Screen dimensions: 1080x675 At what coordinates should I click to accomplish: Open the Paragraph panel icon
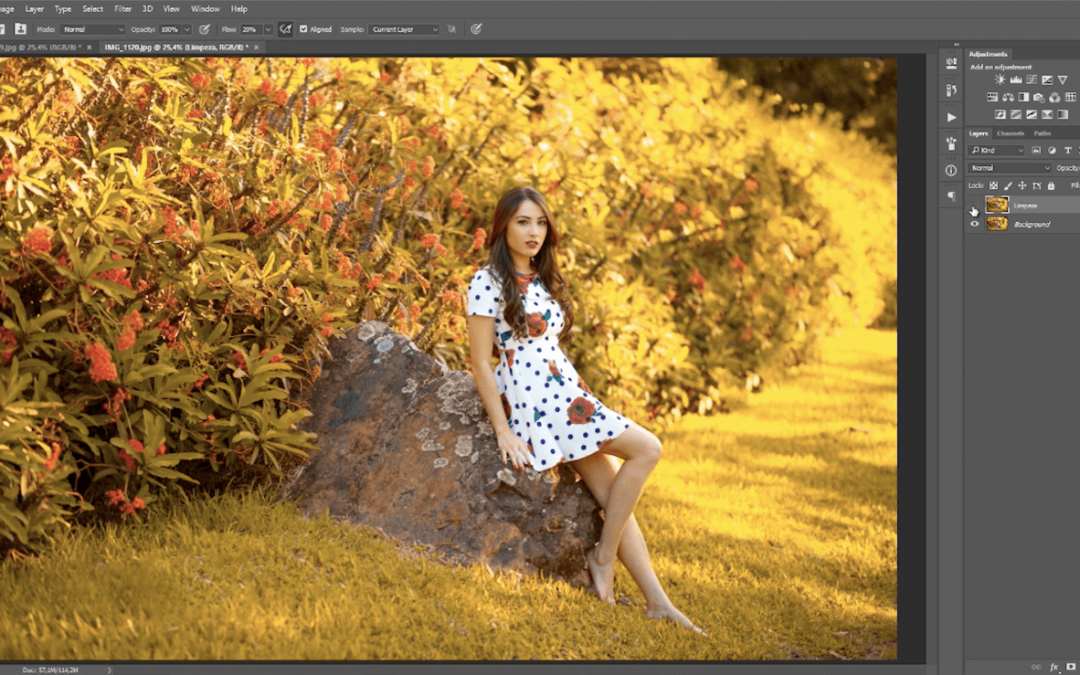point(951,197)
